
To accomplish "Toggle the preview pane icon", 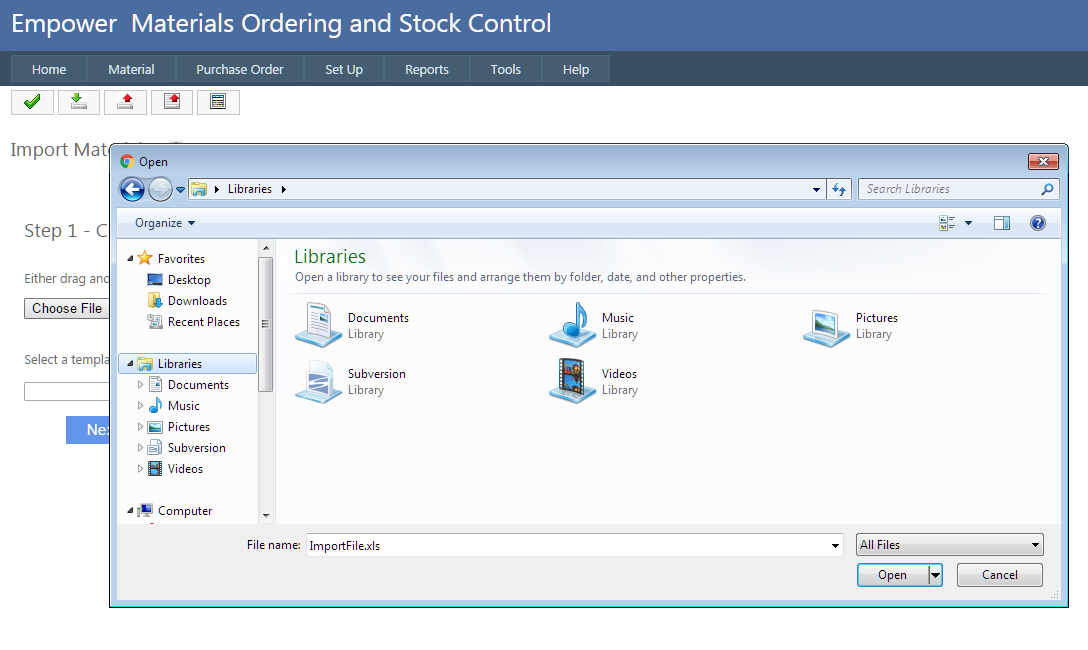I will pyautogui.click(x=1001, y=223).
